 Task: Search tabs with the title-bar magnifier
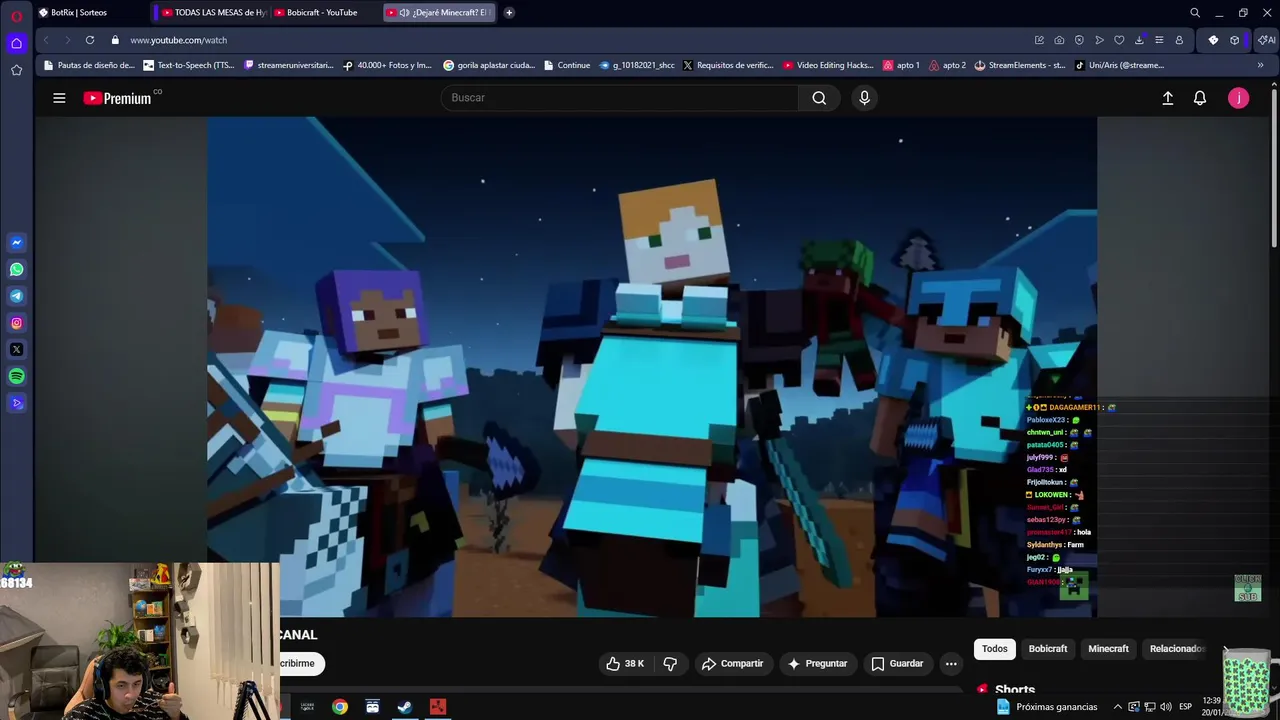pos(1194,13)
